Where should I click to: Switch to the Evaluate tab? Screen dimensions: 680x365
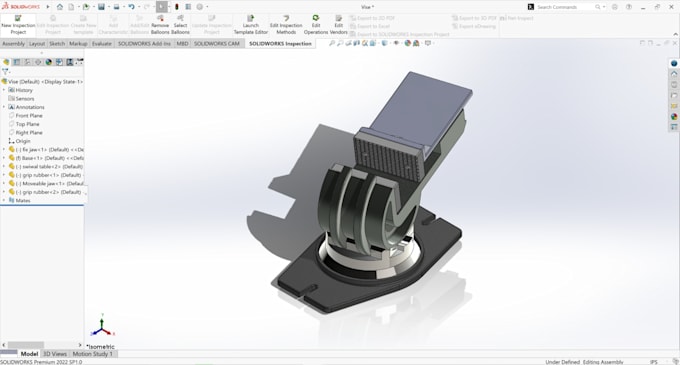point(102,44)
